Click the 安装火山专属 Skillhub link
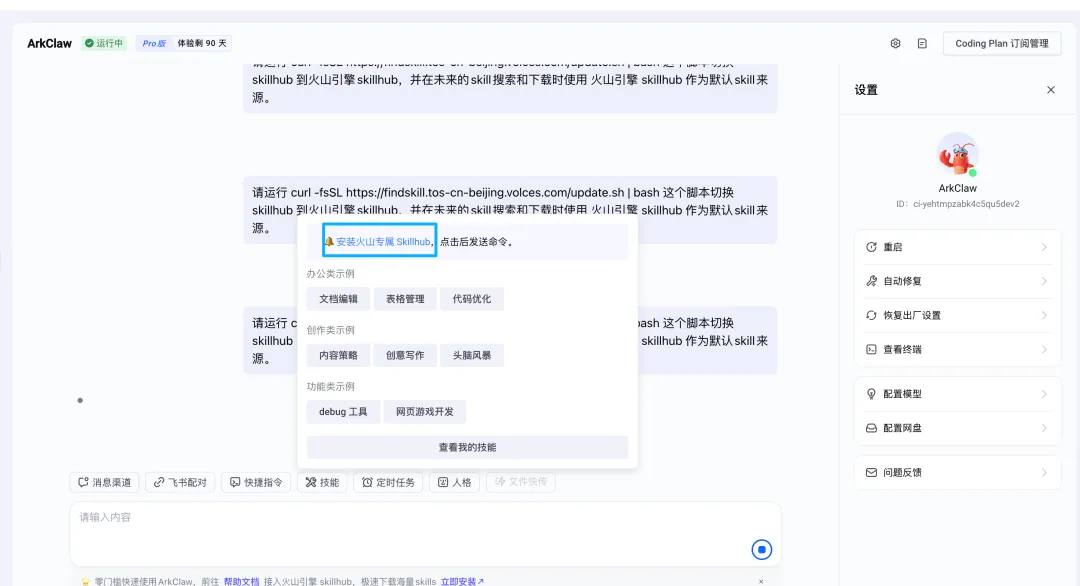 (383, 242)
